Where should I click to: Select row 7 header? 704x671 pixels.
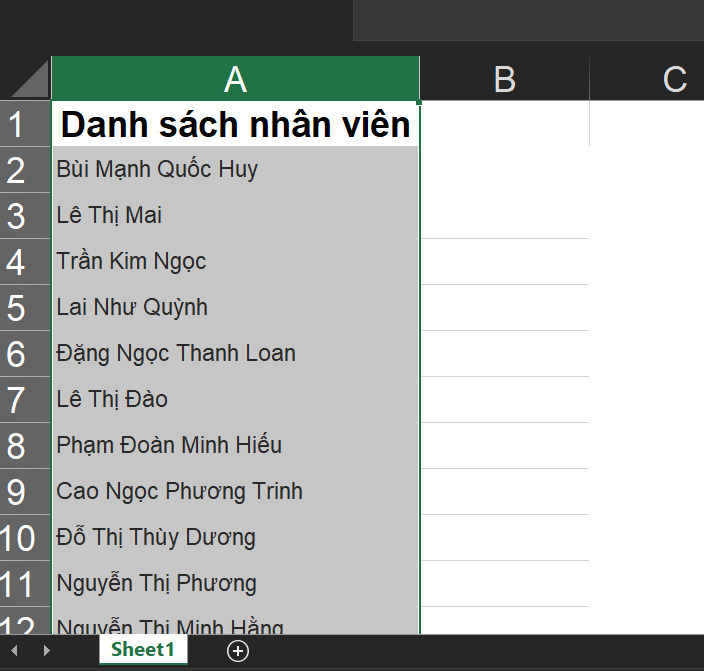25,400
